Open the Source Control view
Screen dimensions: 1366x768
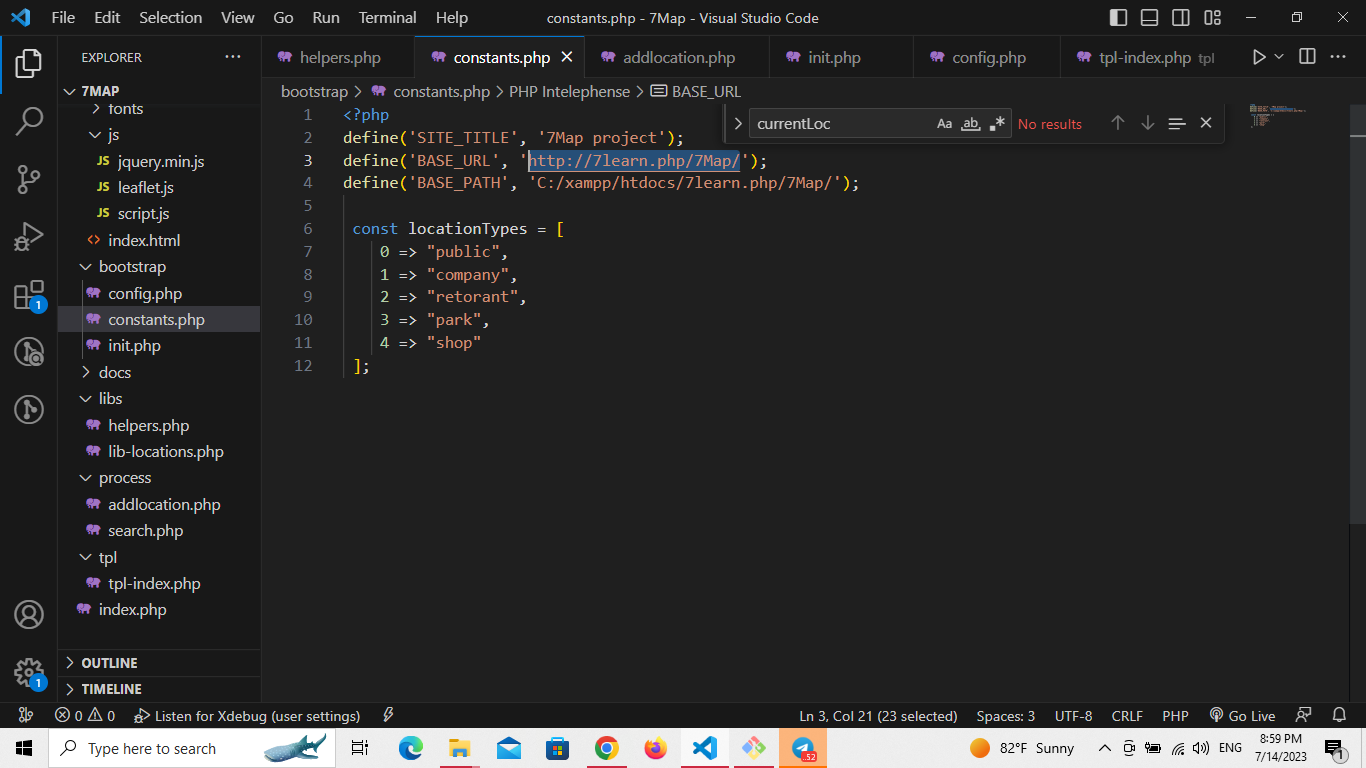pos(29,179)
